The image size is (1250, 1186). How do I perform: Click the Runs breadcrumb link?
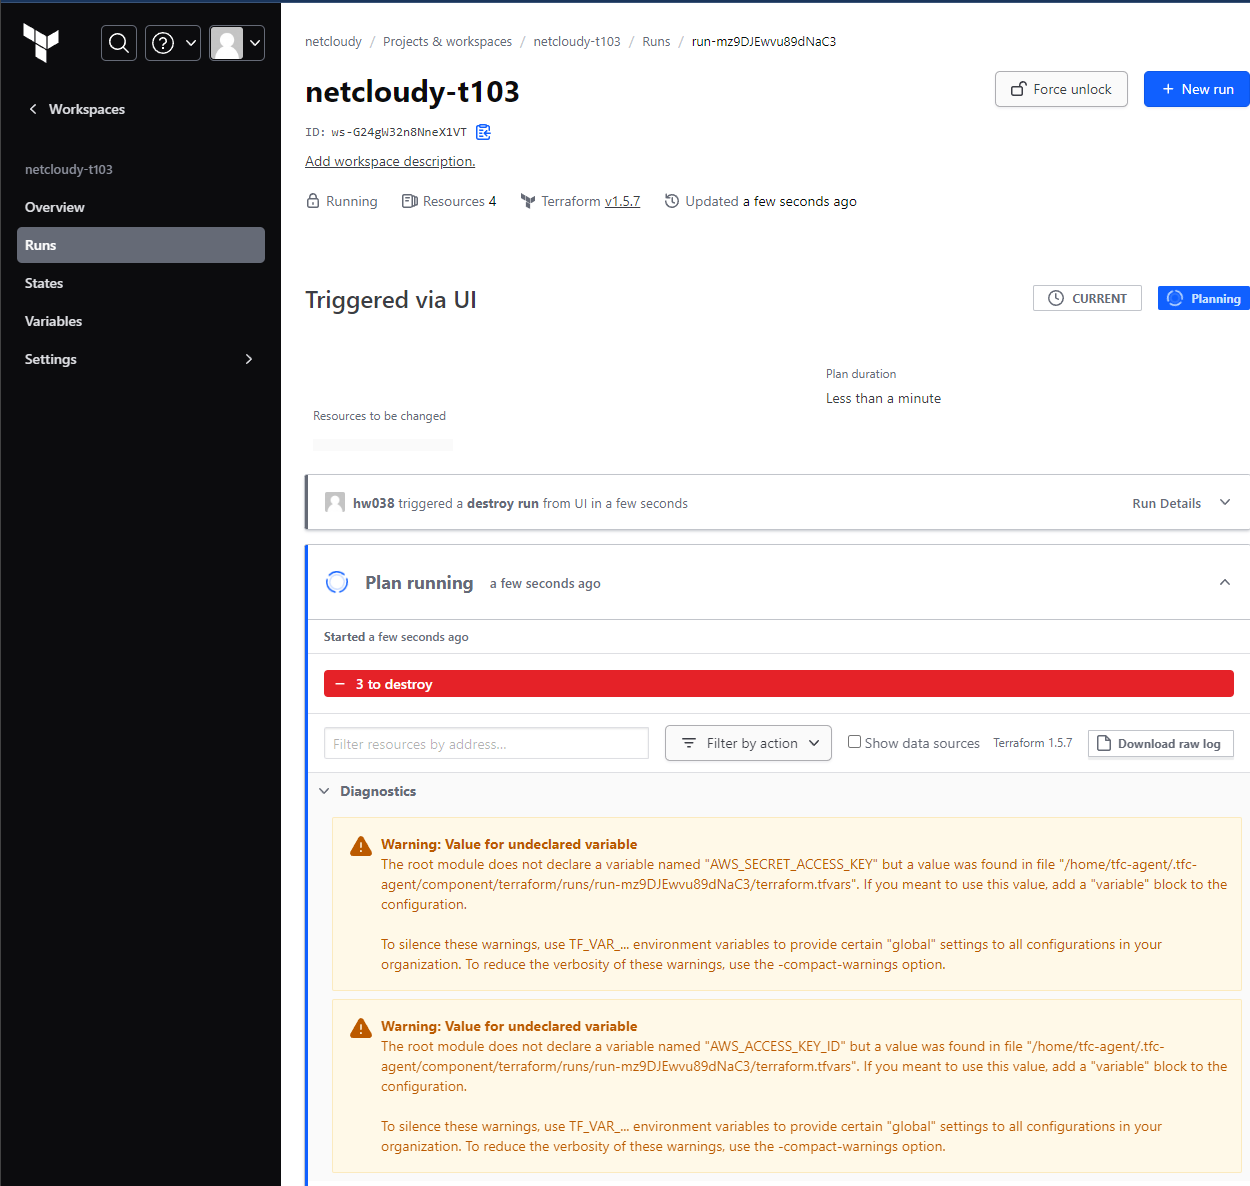click(x=656, y=41)
